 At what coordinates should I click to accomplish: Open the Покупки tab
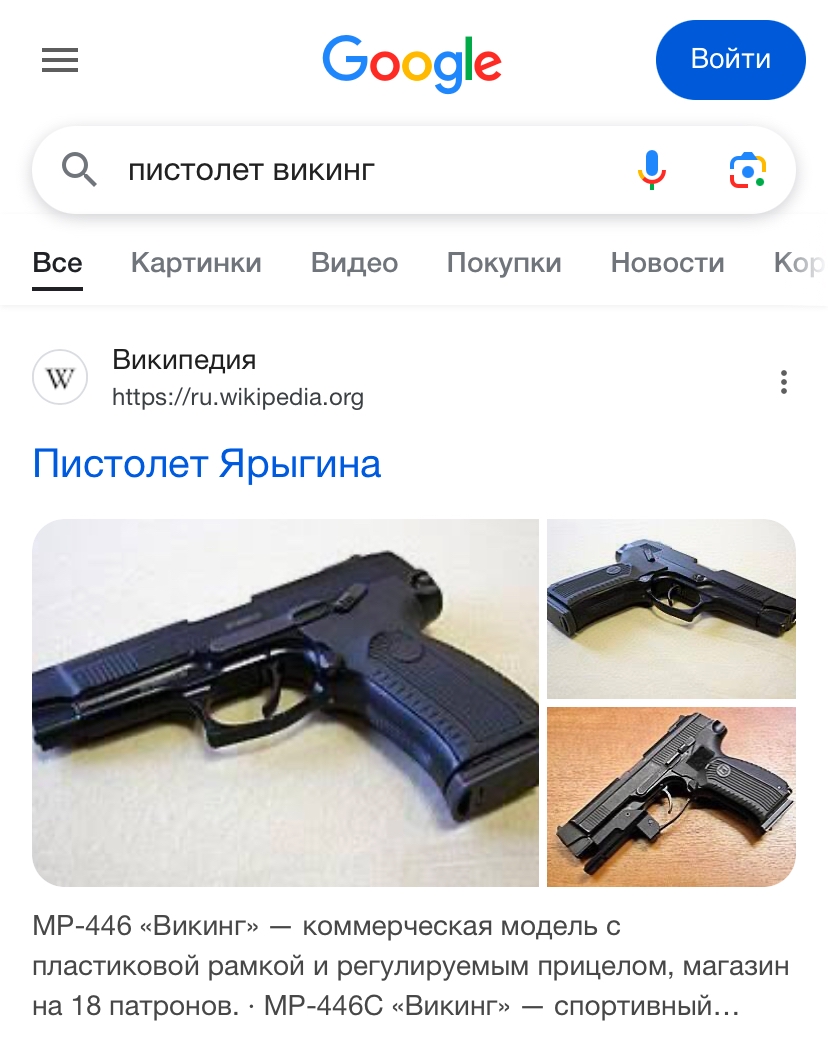[x=504, y=263]
